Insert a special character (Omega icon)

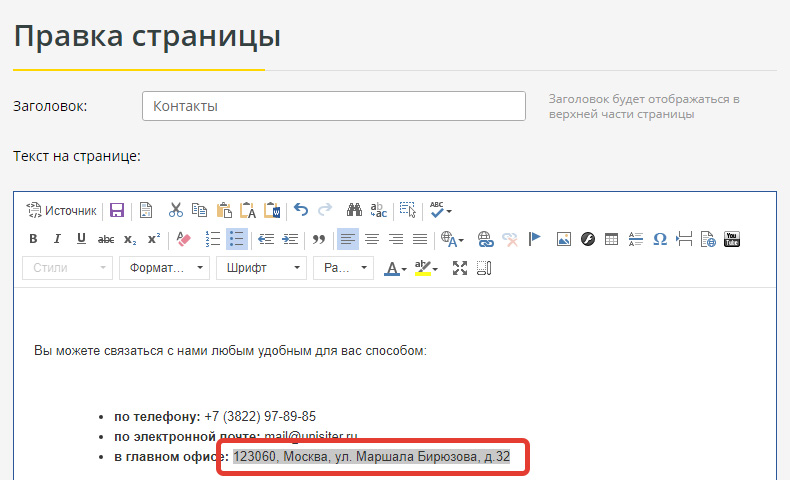click(x=660, y=239)
